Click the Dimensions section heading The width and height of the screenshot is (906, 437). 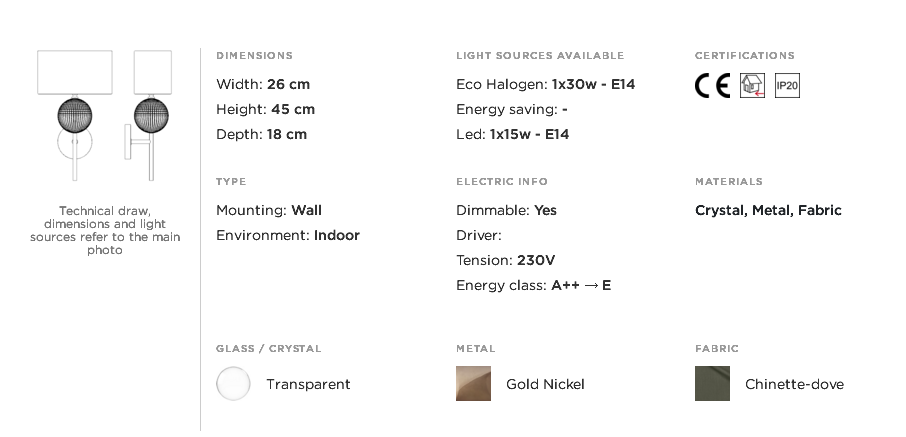coord(254,55)
